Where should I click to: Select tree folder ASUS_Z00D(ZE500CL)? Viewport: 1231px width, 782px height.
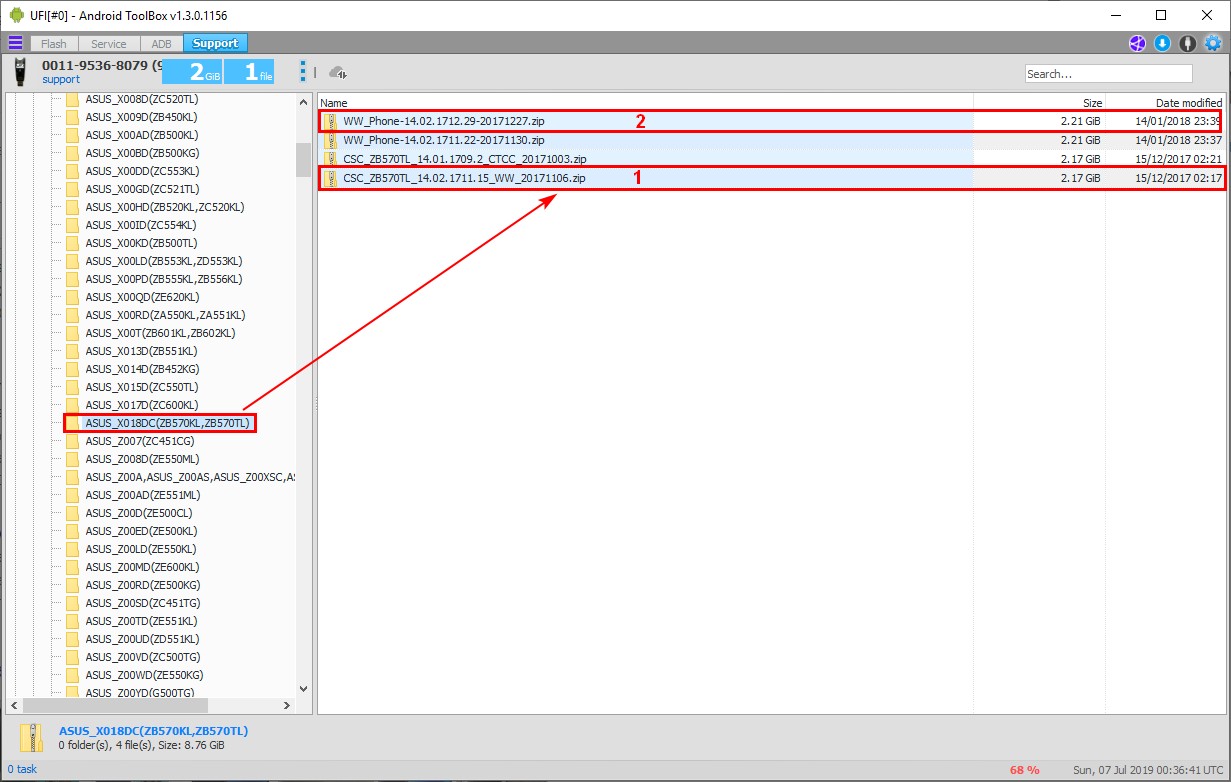pyautogui.click(x=139, y=513)
